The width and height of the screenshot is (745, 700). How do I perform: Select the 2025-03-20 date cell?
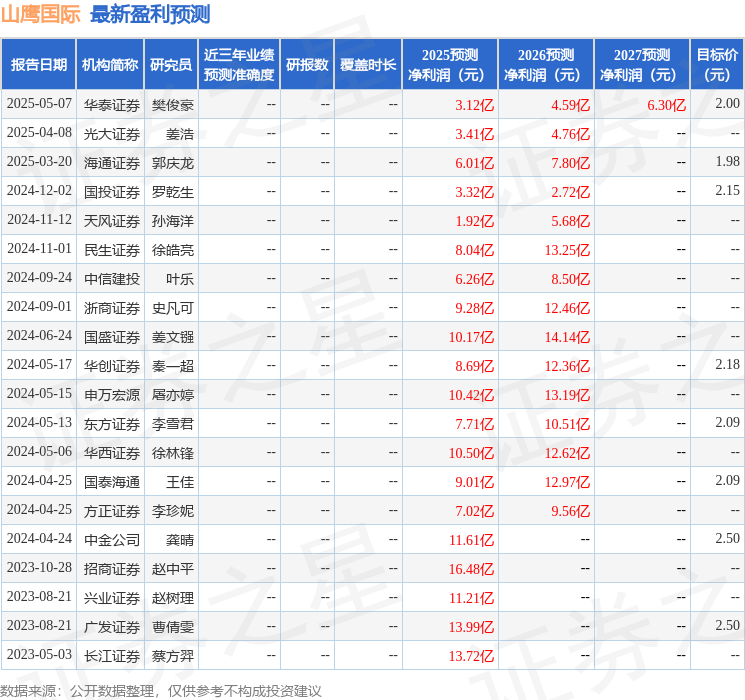[39, 162]
